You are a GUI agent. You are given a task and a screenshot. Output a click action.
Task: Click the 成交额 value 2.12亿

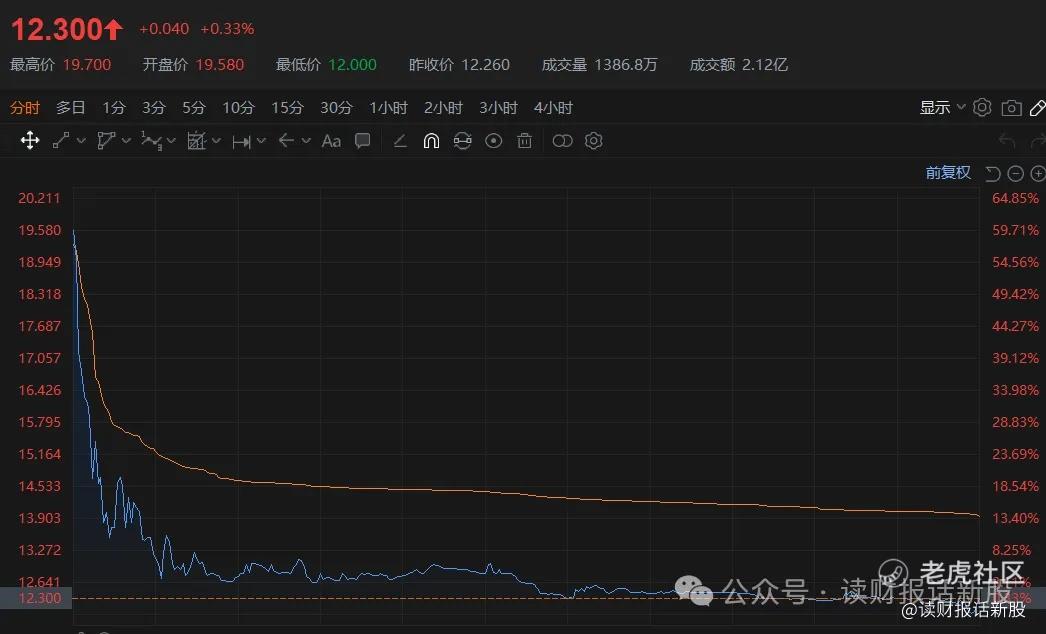tap(764, 65)
